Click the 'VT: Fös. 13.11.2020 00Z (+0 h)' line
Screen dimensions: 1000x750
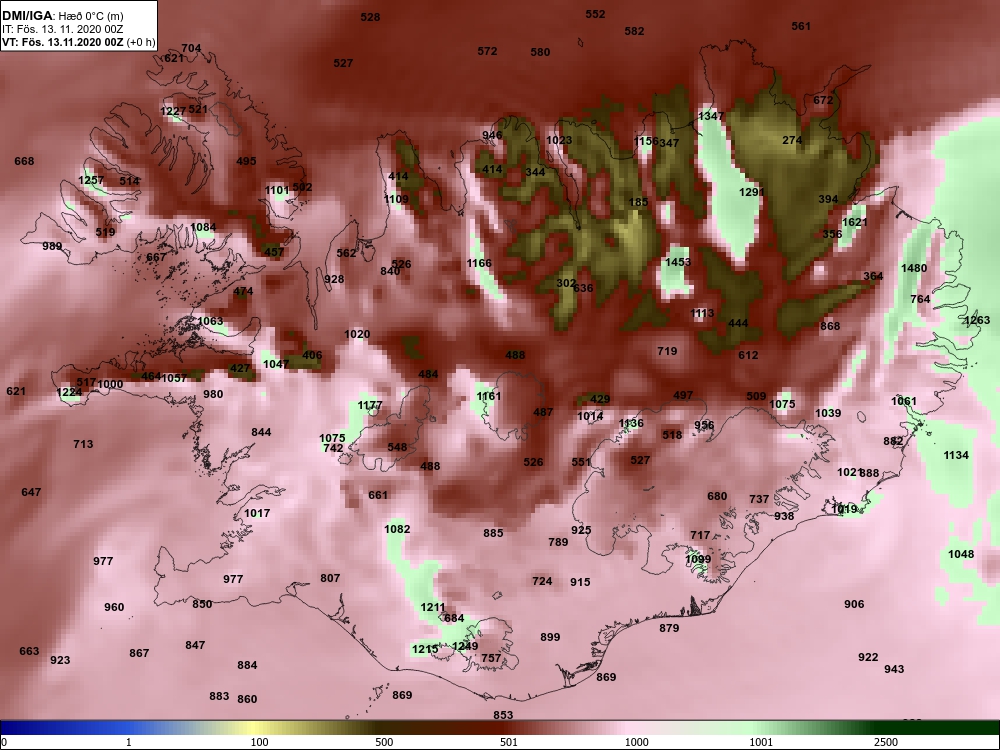tap(78, 42)
